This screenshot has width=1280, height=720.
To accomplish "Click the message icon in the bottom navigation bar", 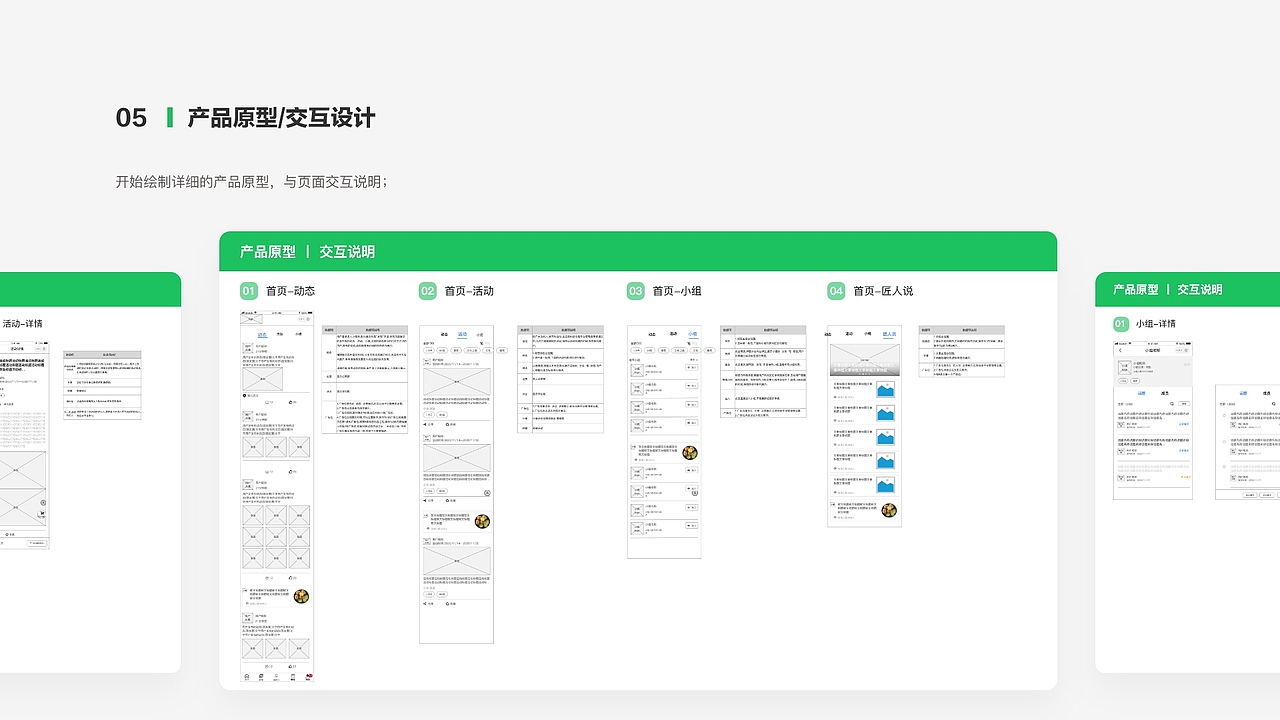I will [x=293, y=677].
